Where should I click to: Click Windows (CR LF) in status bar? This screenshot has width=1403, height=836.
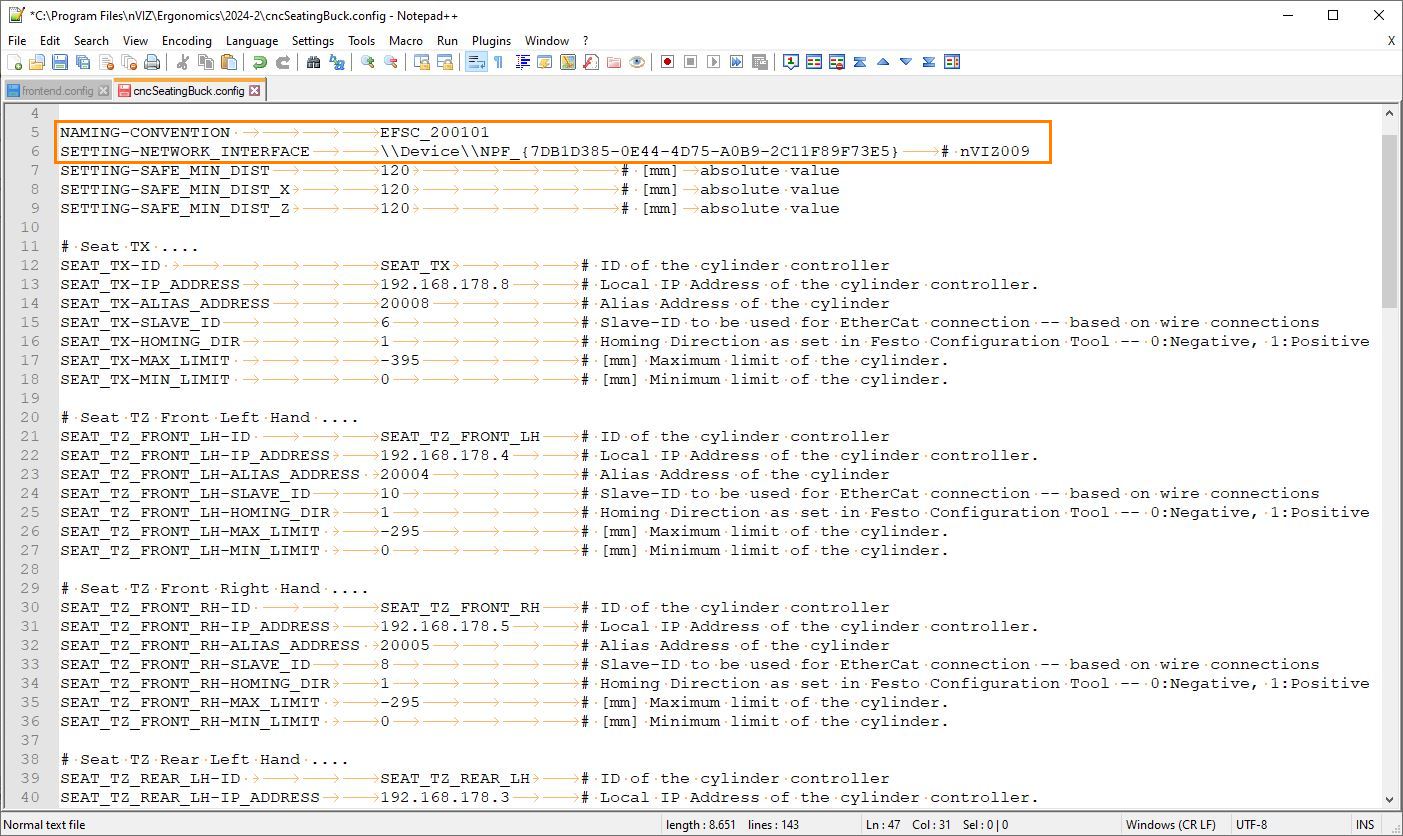pos(1170,825)
